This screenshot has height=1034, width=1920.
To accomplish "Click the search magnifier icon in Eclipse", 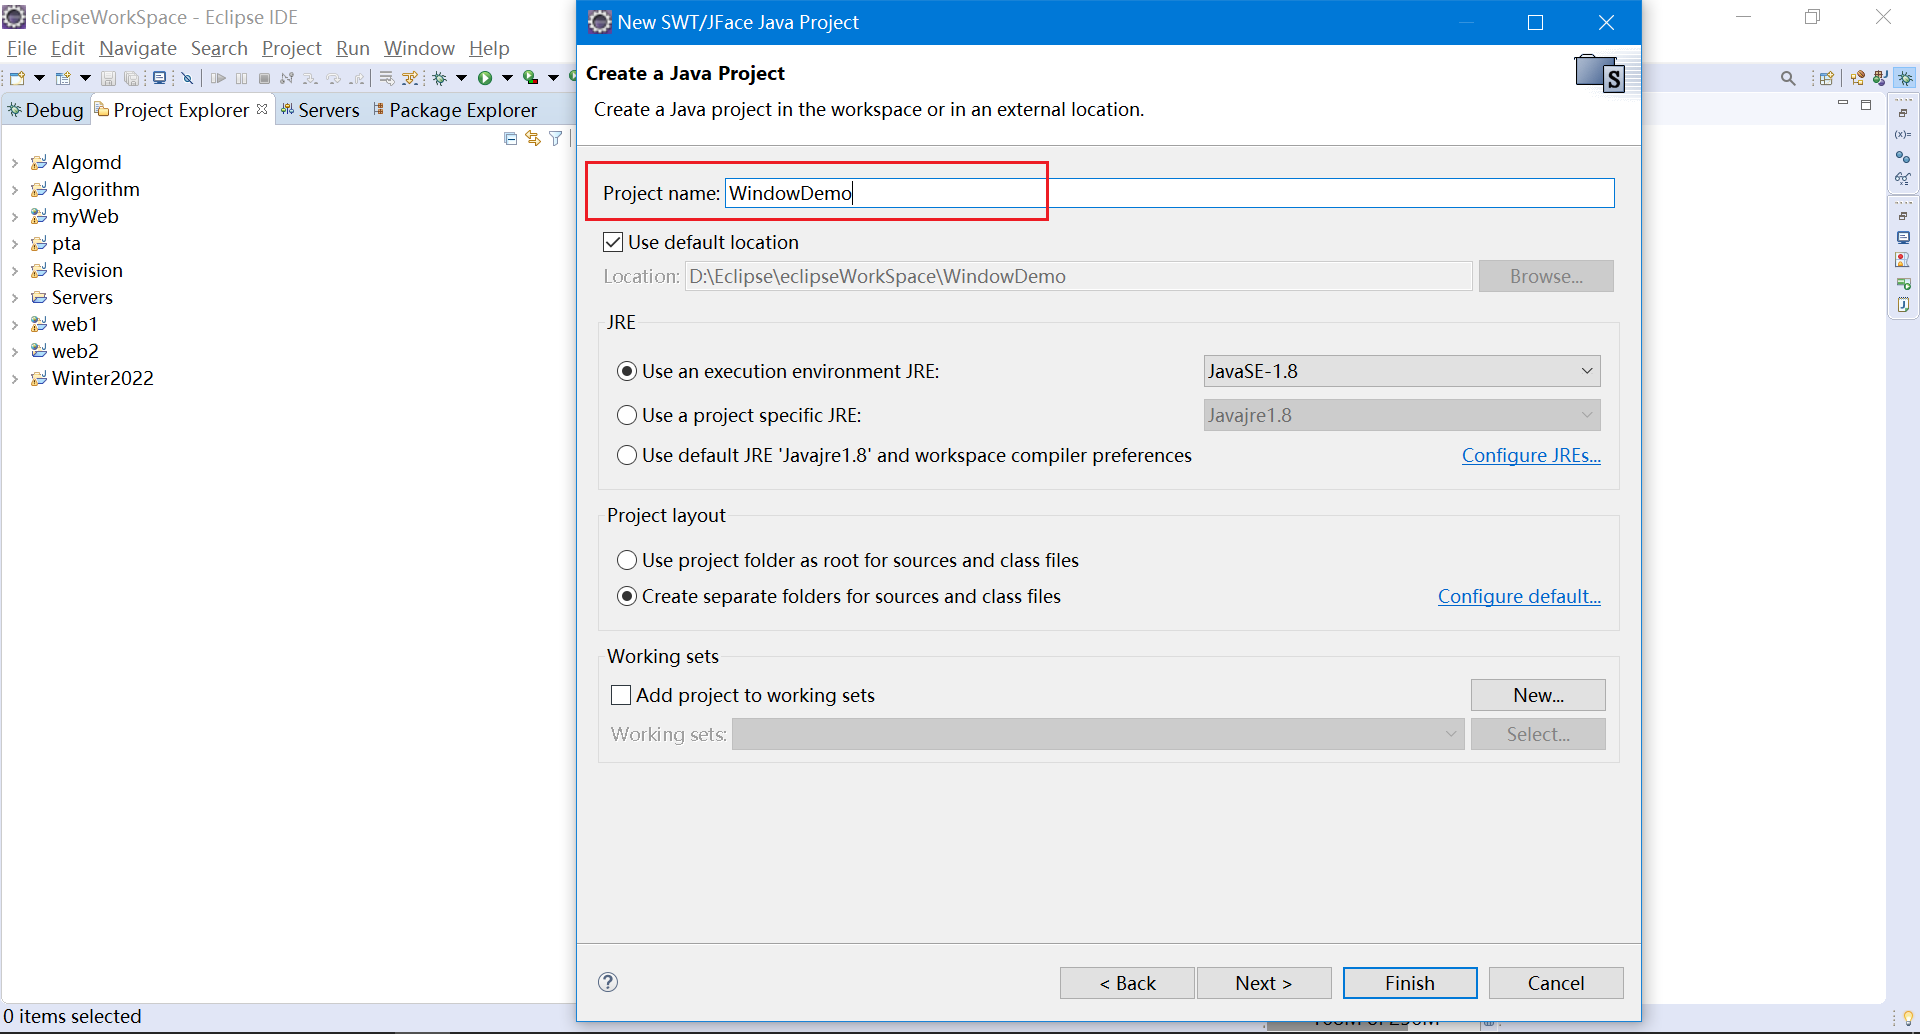I will pos(1788,78).
